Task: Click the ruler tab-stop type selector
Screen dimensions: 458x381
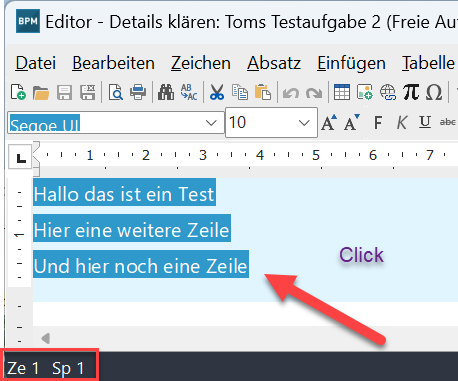Action: 20,157
